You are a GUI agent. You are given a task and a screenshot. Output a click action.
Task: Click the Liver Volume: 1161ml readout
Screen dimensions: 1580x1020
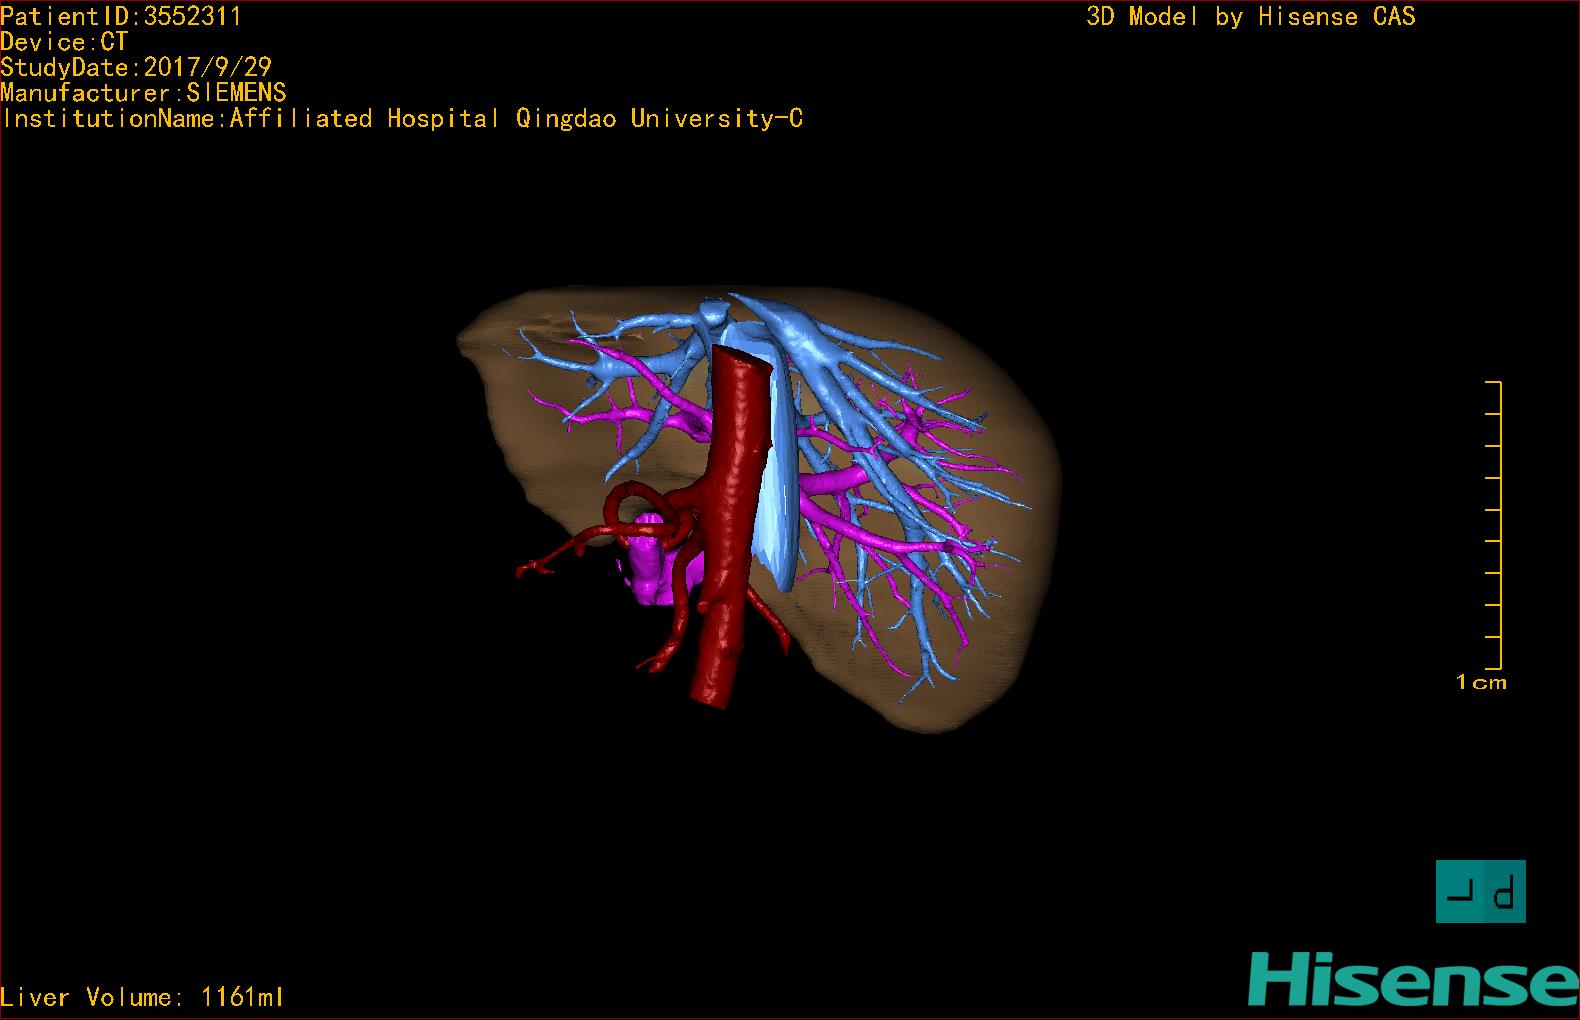[x=143, y=997]
